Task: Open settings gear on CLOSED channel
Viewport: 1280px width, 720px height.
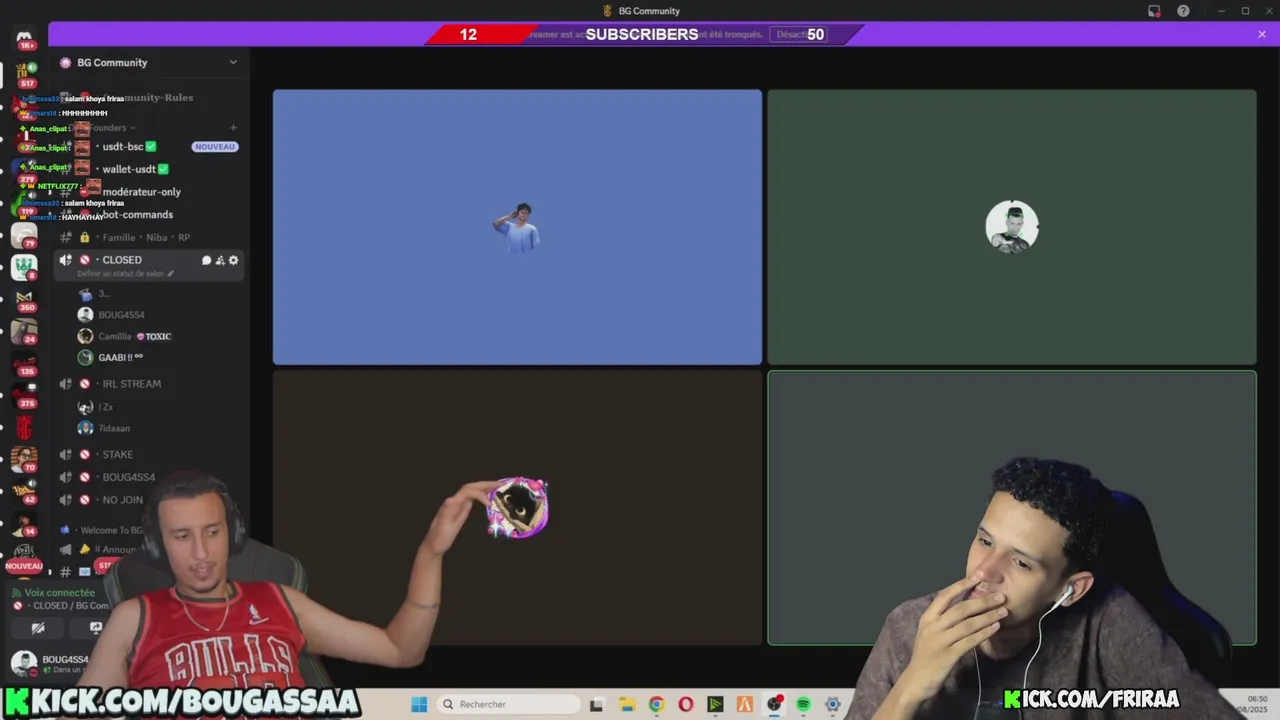Action: (x=234, y=260)
